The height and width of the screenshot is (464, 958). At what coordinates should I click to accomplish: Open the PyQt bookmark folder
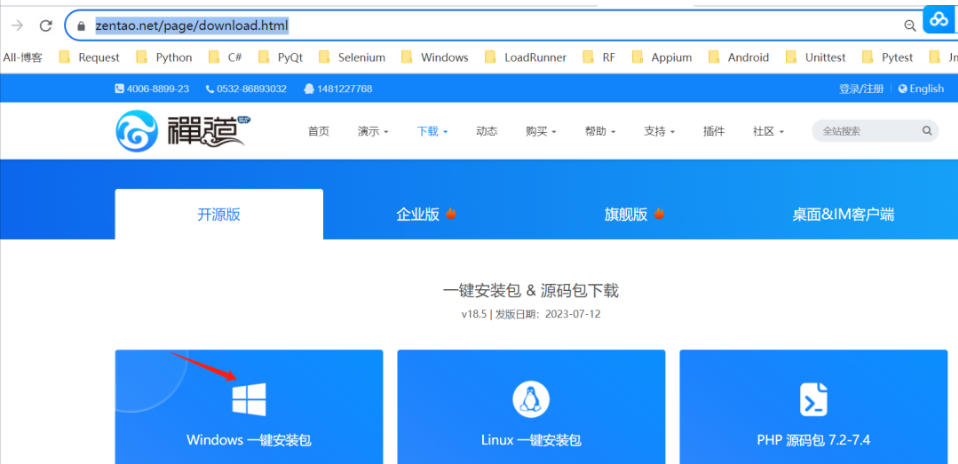[x=280, y=57]
